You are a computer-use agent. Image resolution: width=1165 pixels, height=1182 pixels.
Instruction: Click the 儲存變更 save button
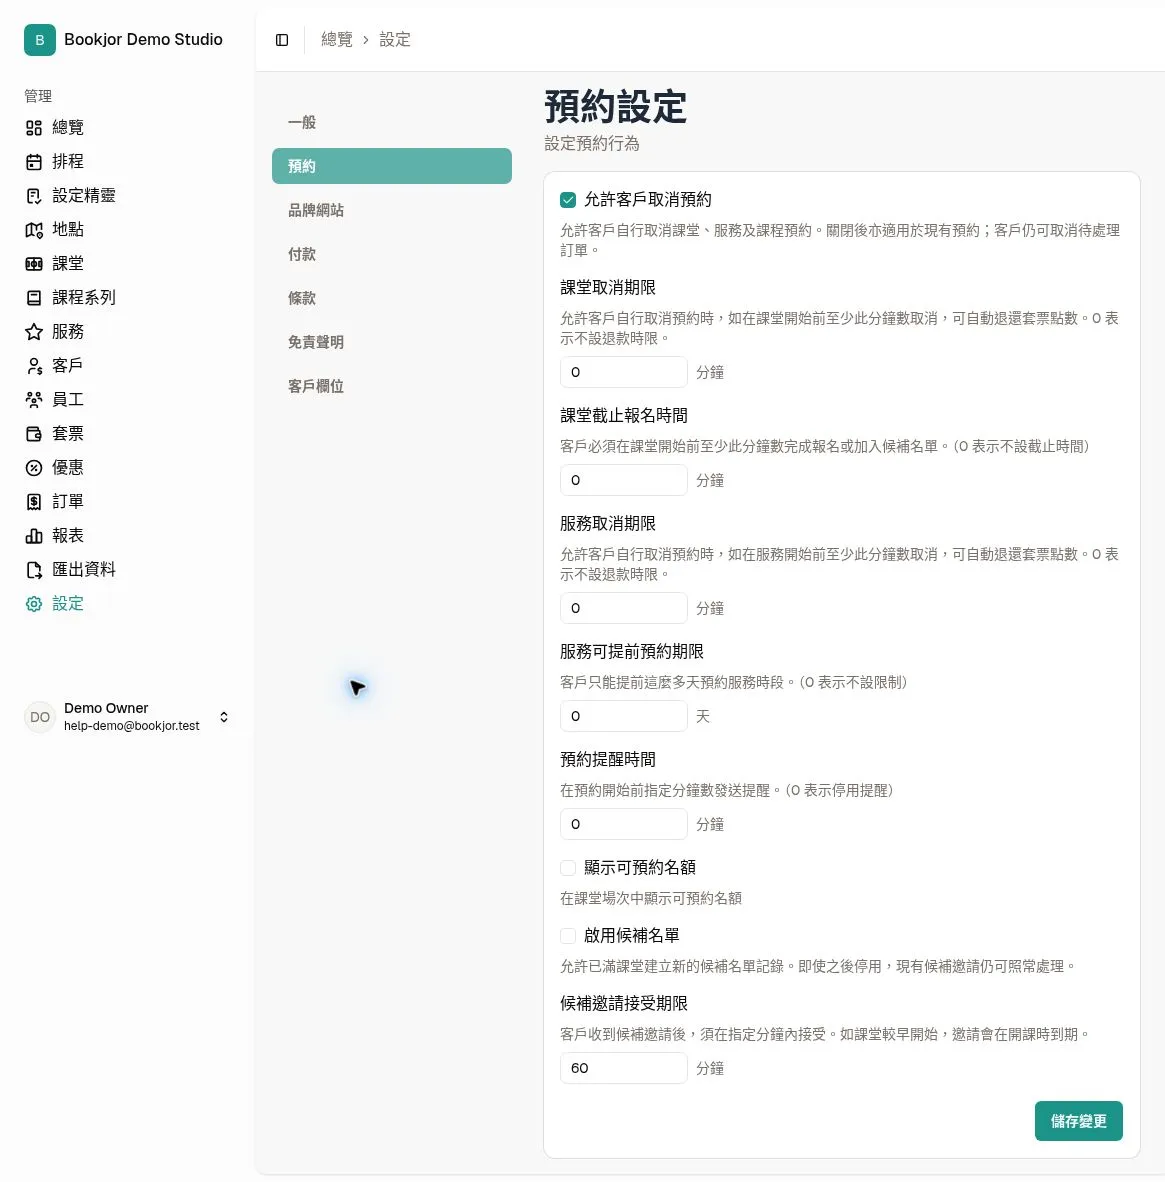[x=1078, y=1121]
